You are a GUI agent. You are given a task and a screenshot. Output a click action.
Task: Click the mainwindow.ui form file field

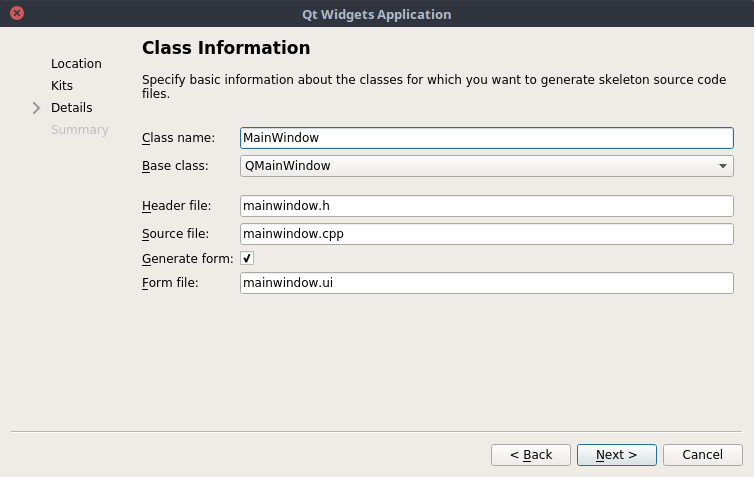coord(486,284)
